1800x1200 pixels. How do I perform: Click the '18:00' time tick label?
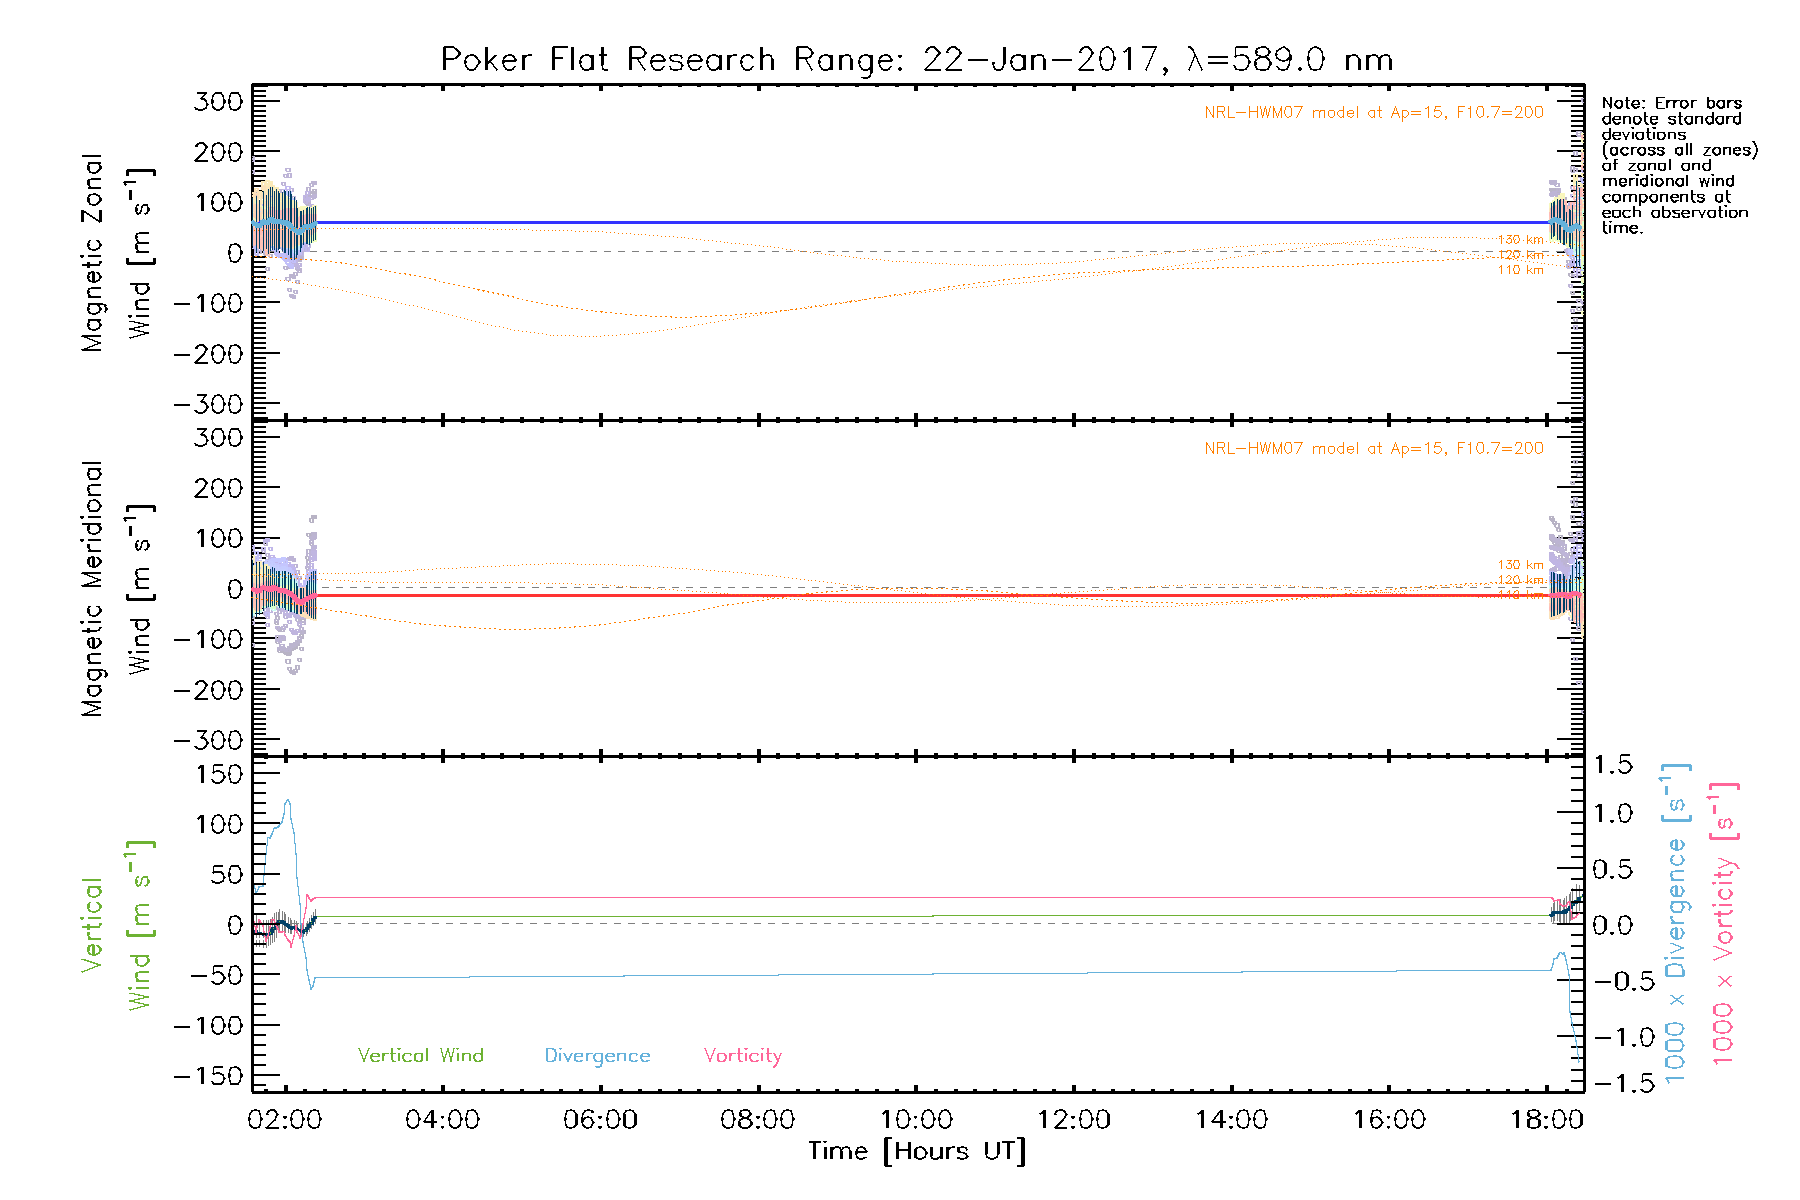(x=1547, y=1120)
